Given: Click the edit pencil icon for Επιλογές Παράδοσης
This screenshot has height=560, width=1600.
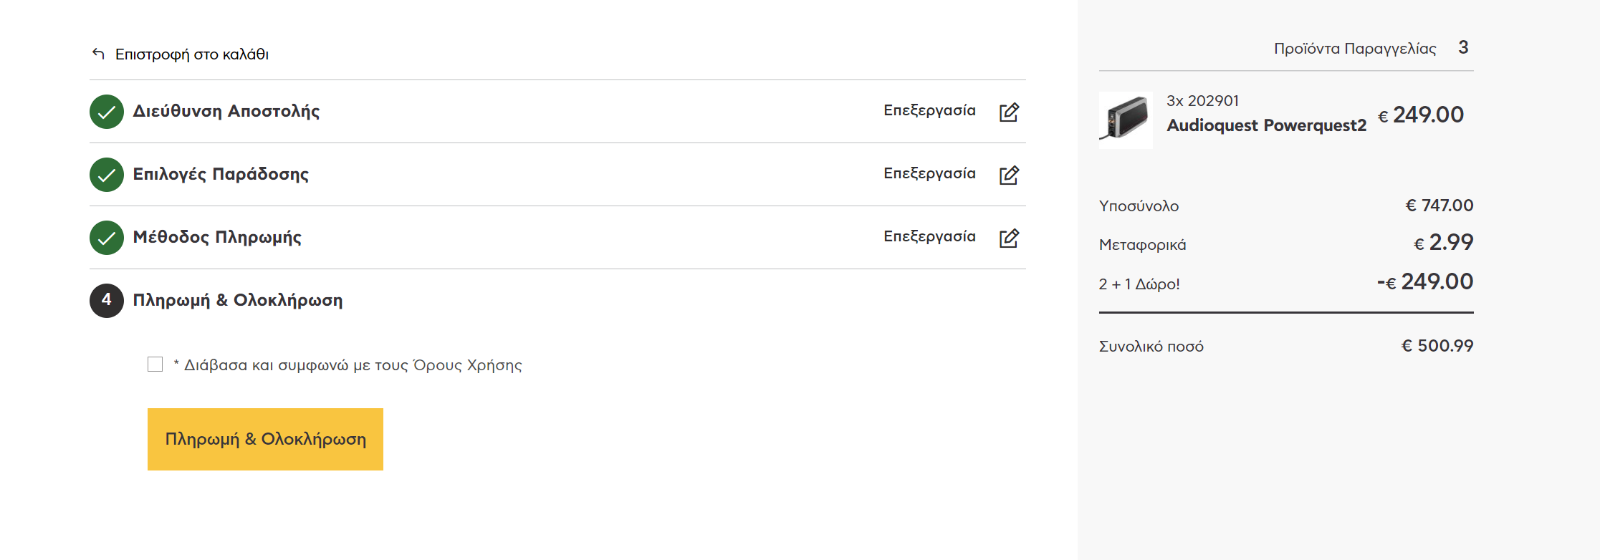Looking at the screenshot, I should click(x=1009, y=175).
